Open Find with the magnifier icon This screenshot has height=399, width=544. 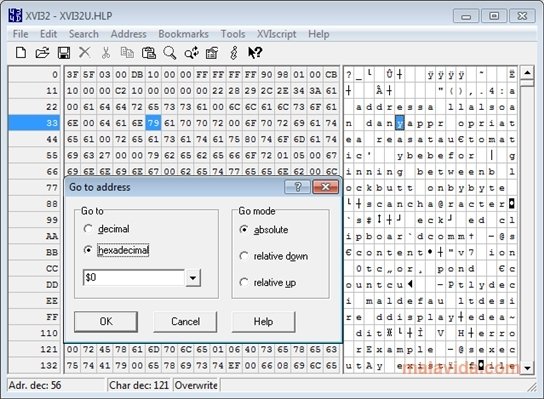170,53
